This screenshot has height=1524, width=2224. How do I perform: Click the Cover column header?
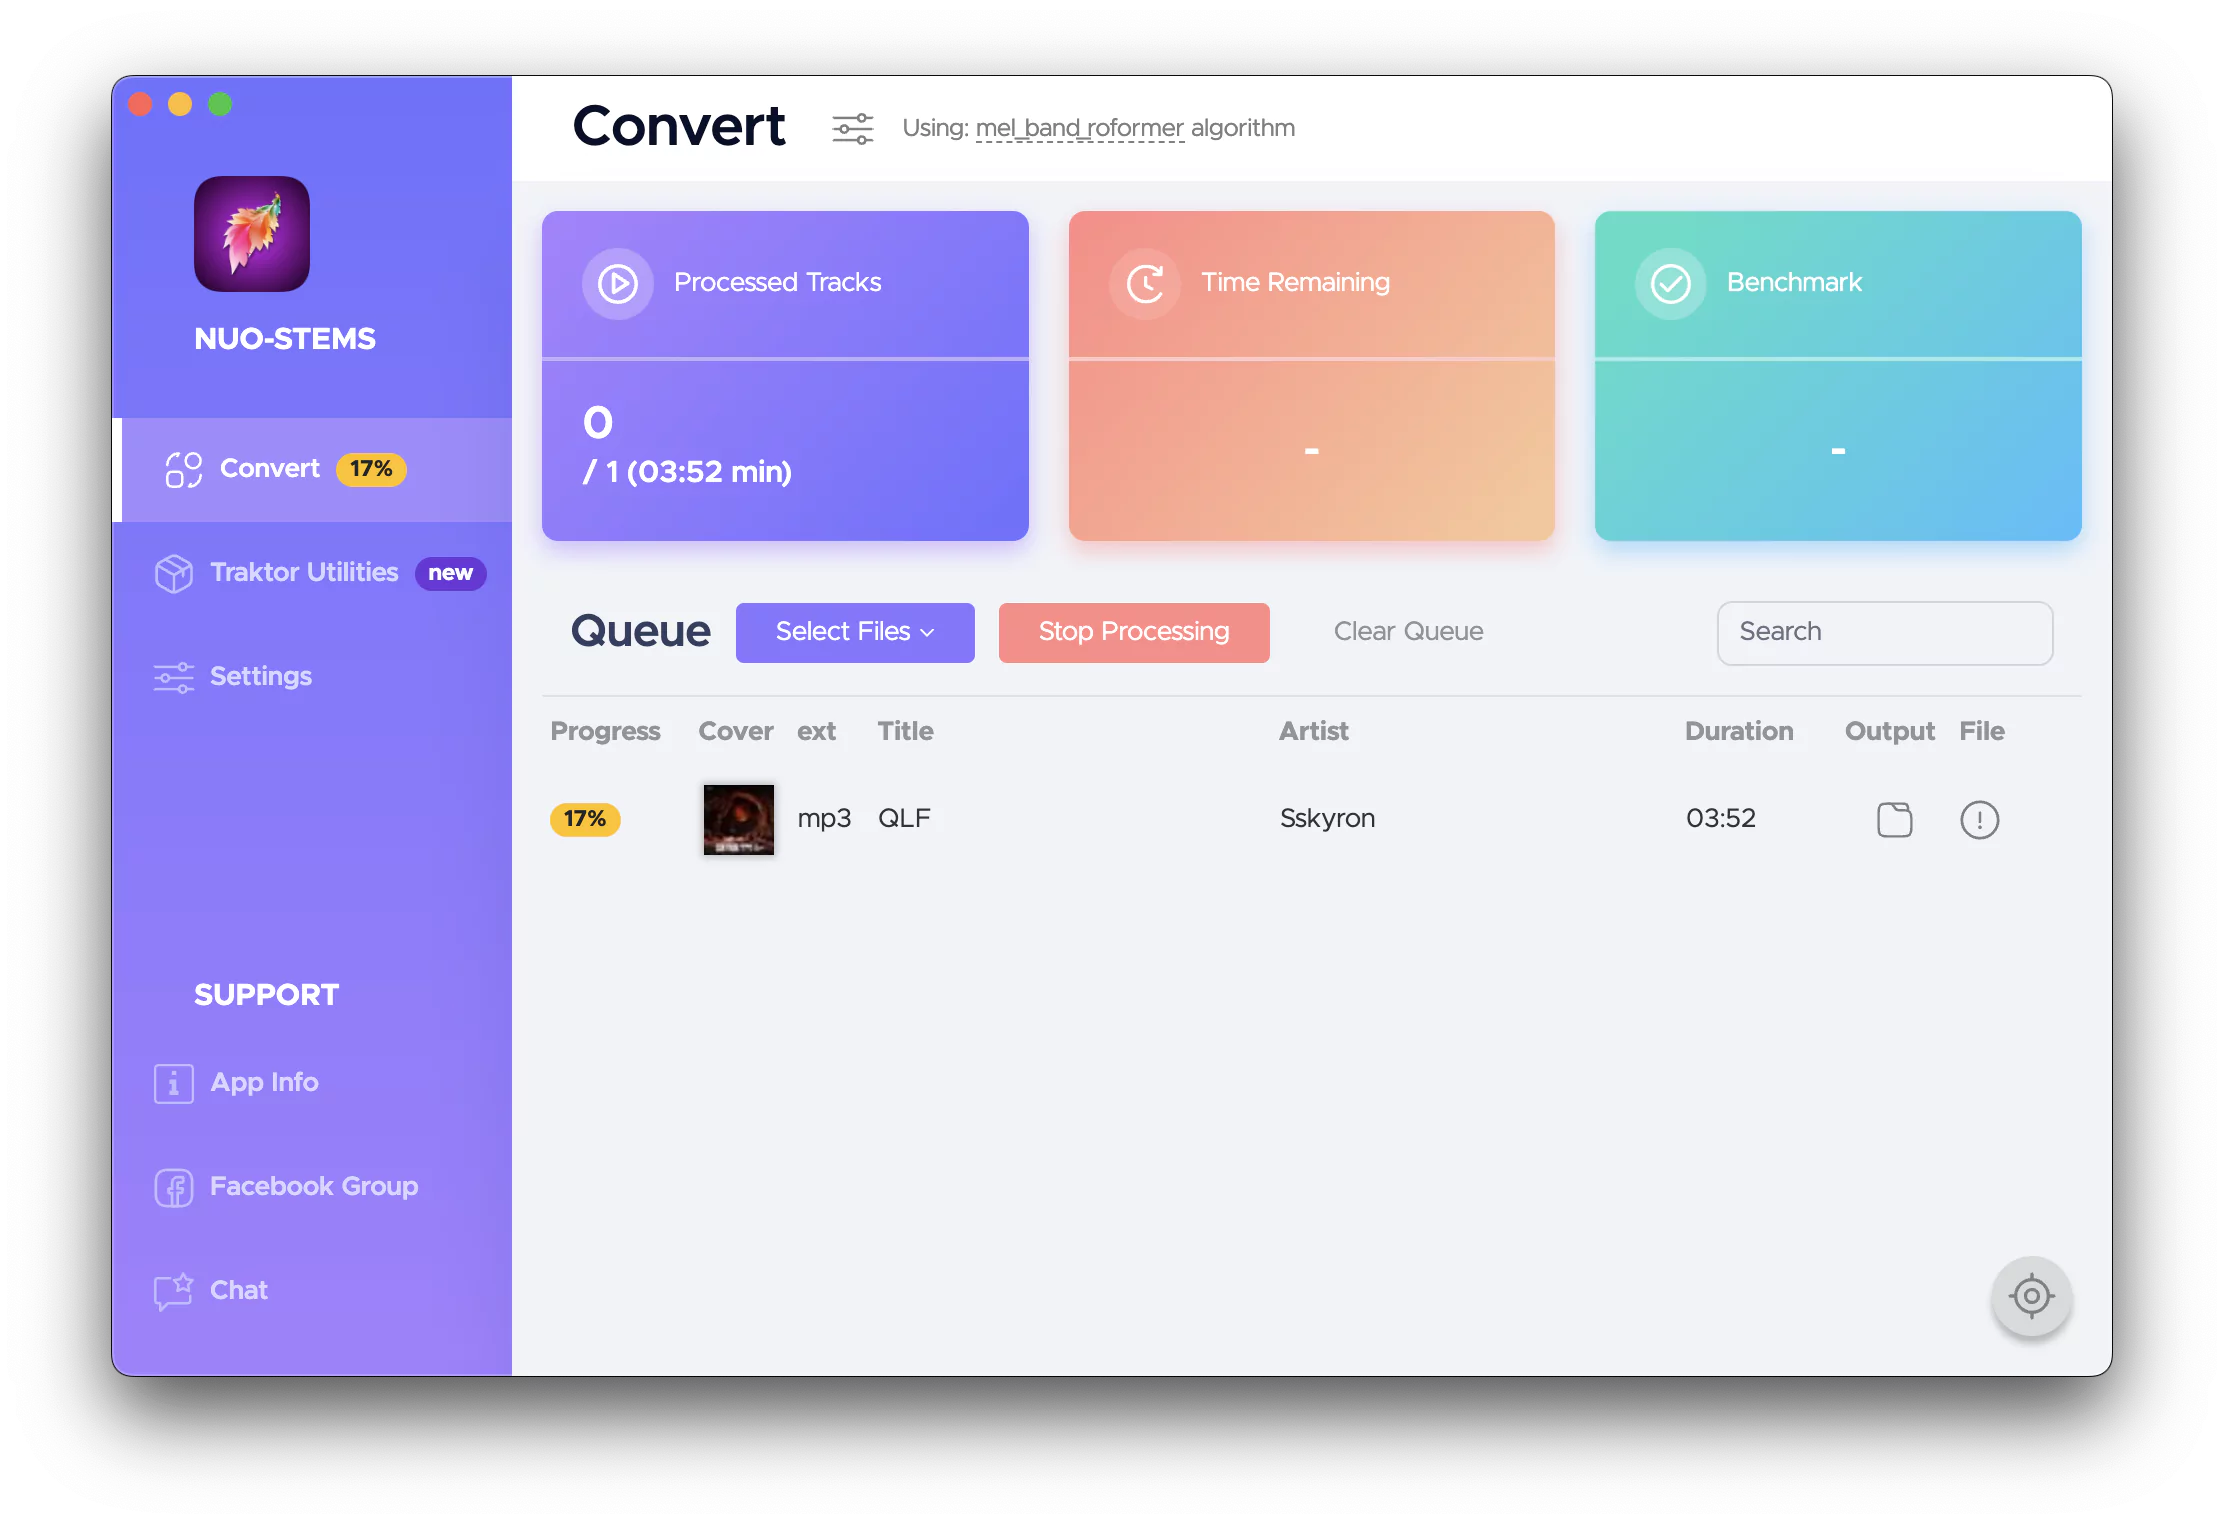pyautogui.click(x=736, y=732)
